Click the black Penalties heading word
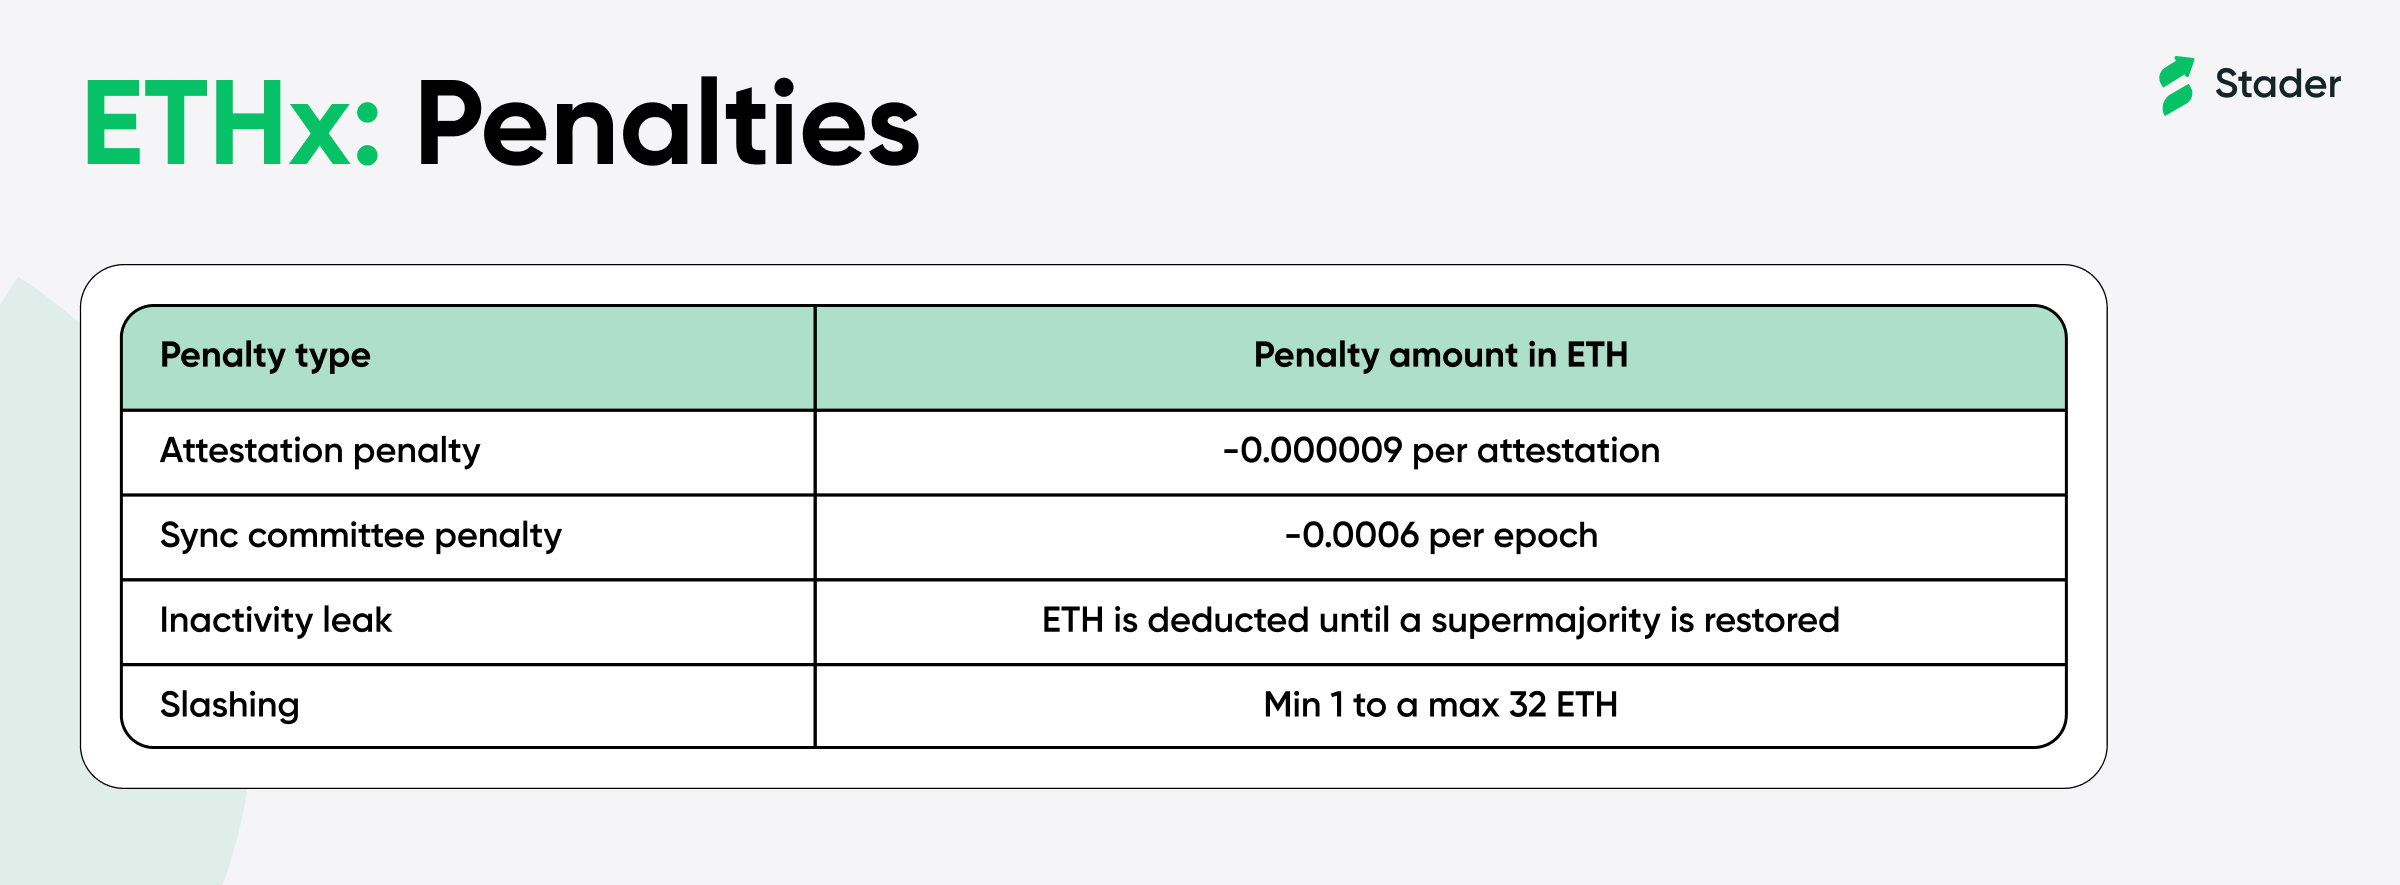Viewport: 2400px width, 885px height. coord(667,124)
